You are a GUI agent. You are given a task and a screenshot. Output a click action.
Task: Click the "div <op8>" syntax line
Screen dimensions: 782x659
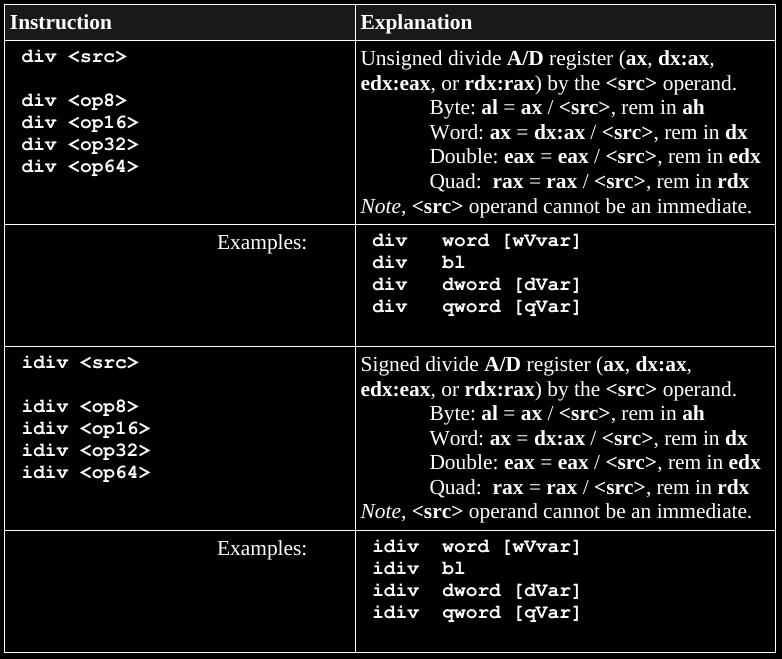click(74, 101)
